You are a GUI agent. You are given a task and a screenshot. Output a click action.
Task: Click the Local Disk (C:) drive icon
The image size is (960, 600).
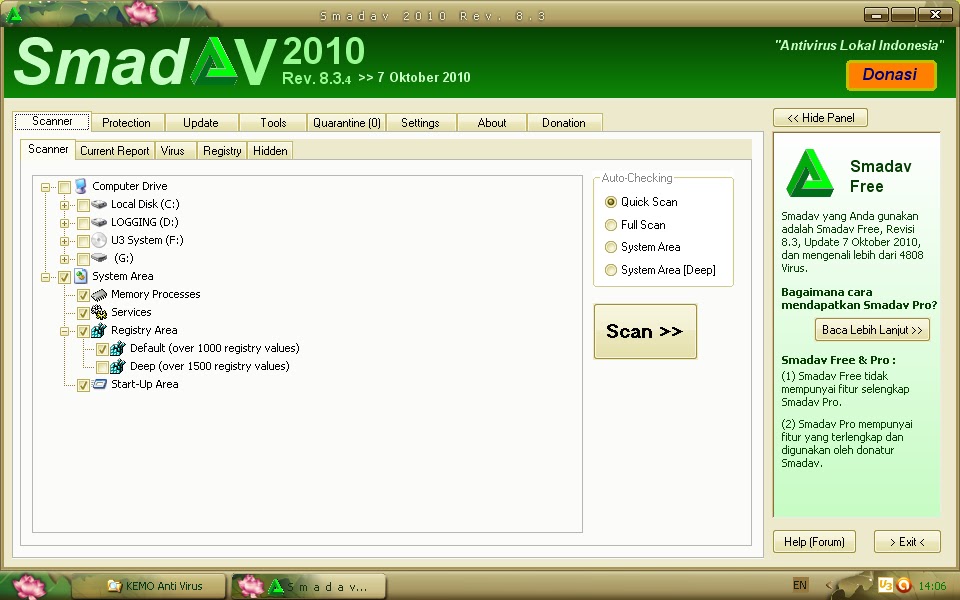[99, 204]
